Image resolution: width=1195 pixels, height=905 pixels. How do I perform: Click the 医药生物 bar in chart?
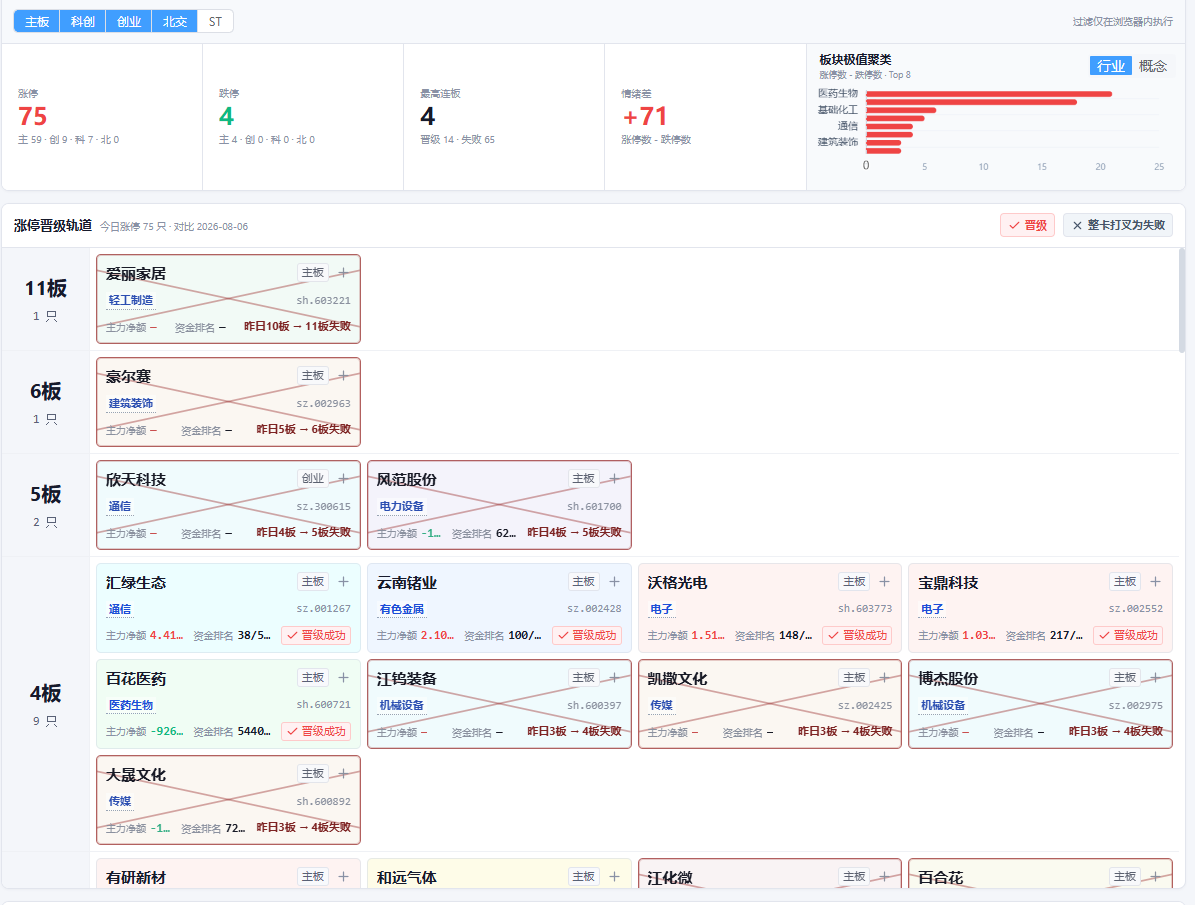[988, 94]
